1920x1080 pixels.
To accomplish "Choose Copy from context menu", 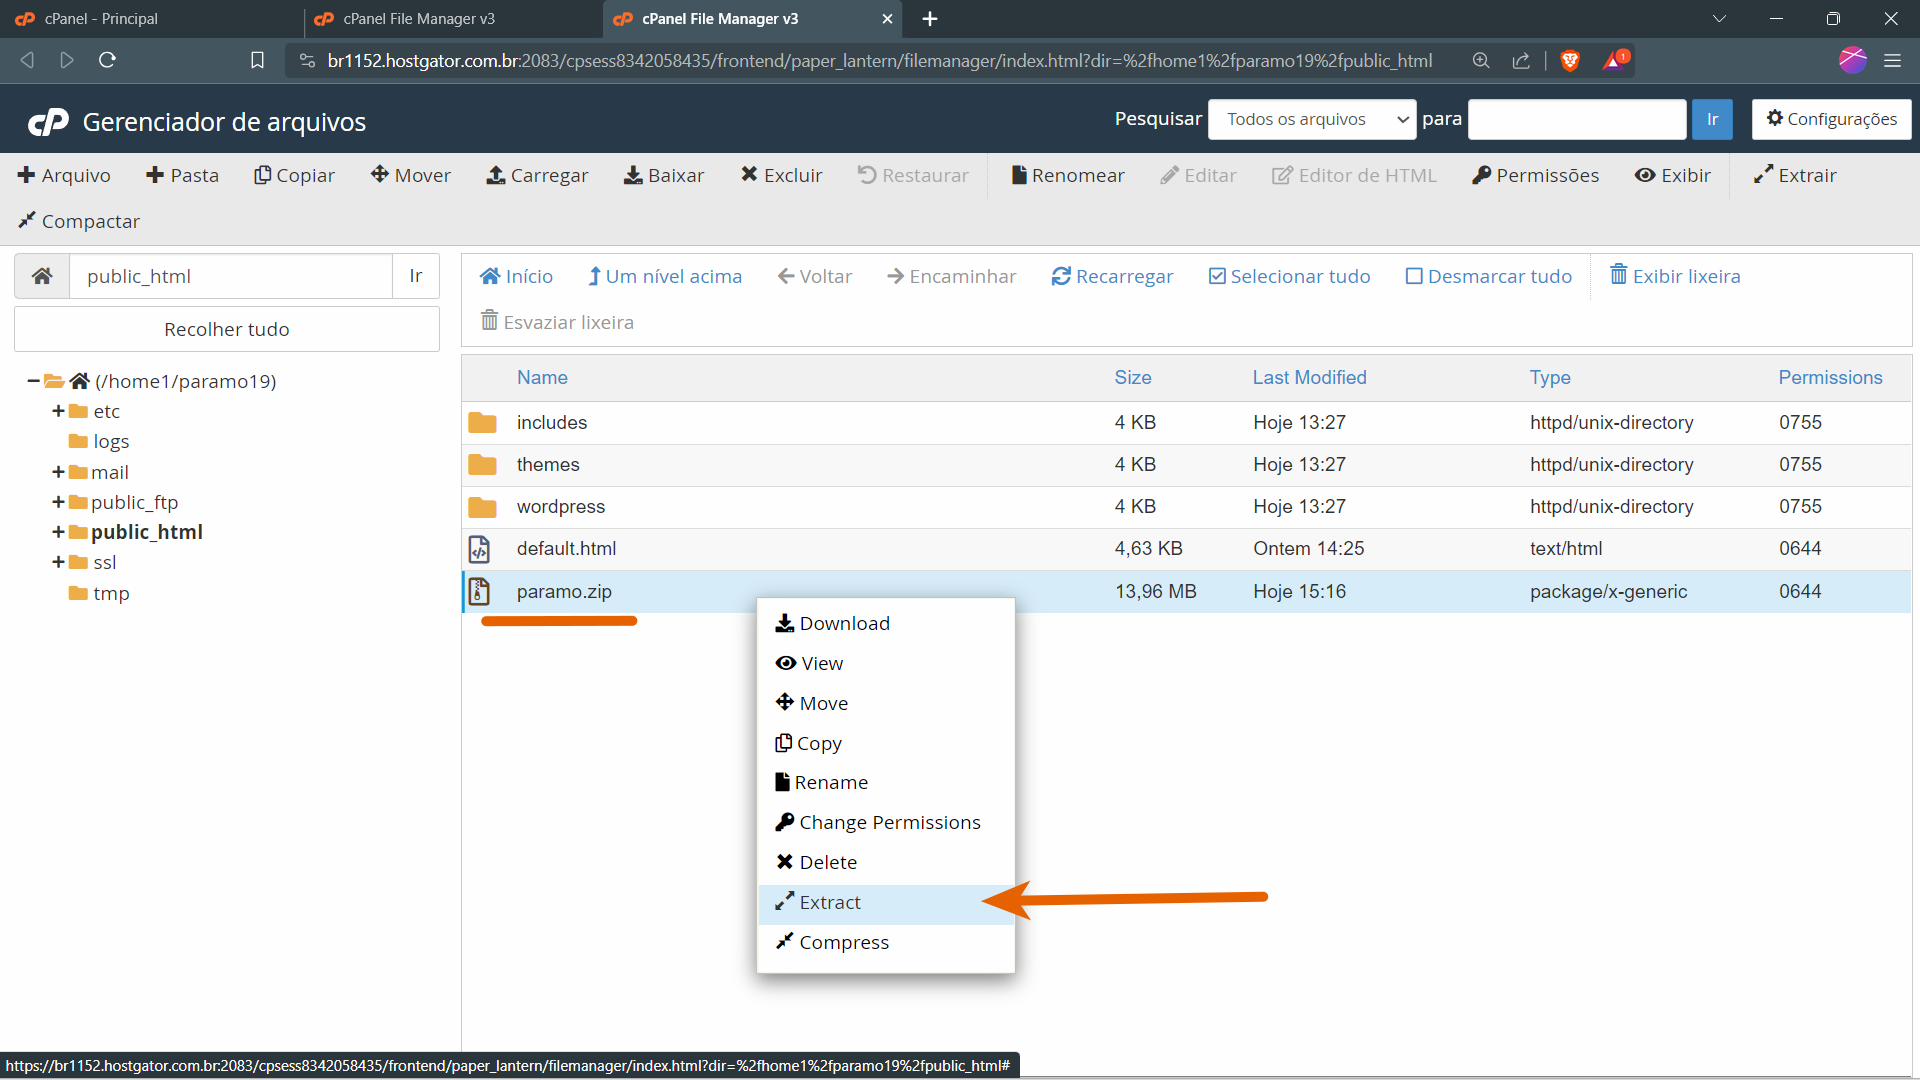I will 886,743.
